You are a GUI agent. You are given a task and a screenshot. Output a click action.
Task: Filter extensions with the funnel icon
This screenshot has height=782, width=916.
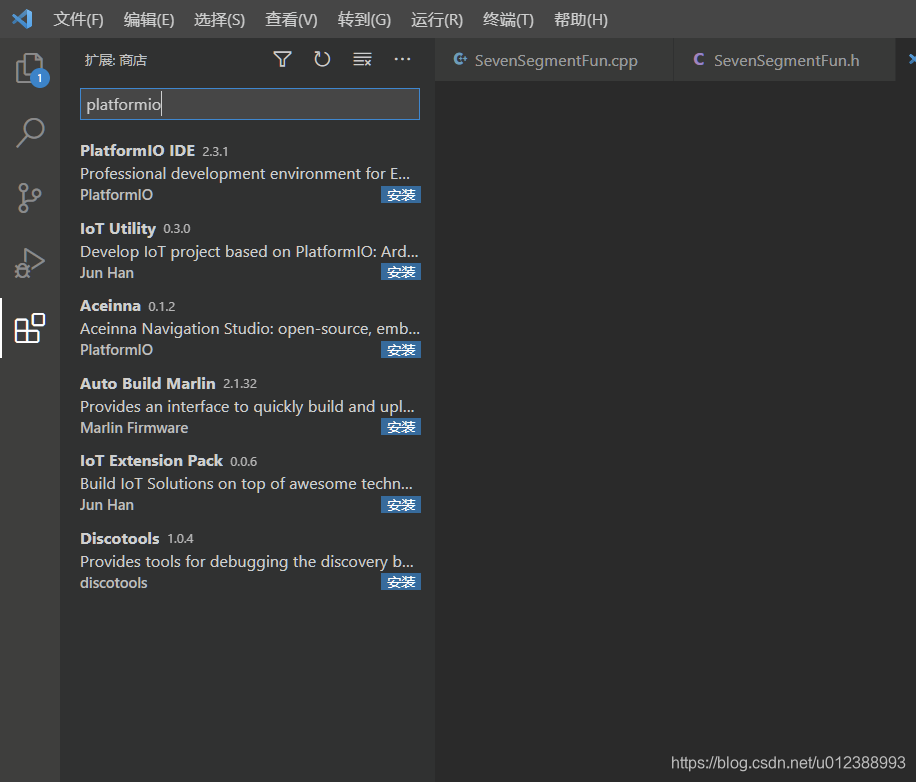tap(282, 60)
